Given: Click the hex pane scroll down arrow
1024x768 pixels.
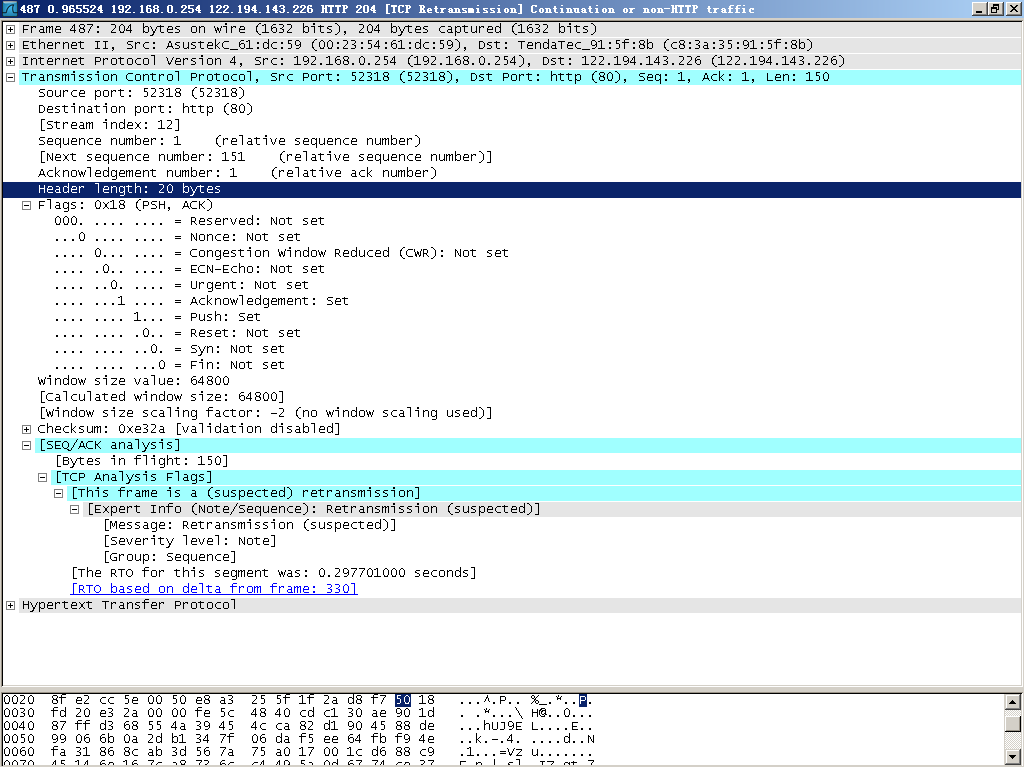Looking at the screenshot, I should [1012, 757].
